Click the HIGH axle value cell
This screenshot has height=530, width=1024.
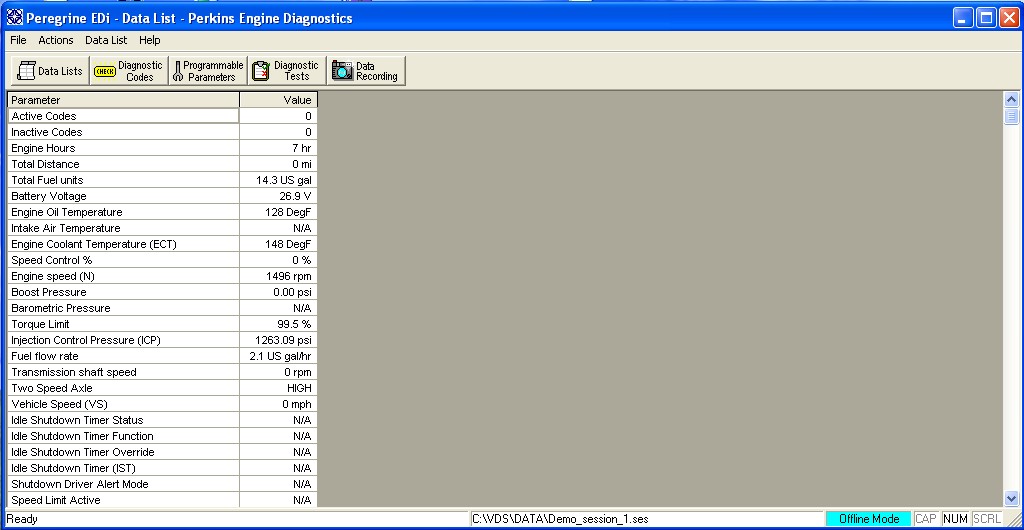(279, 388)
